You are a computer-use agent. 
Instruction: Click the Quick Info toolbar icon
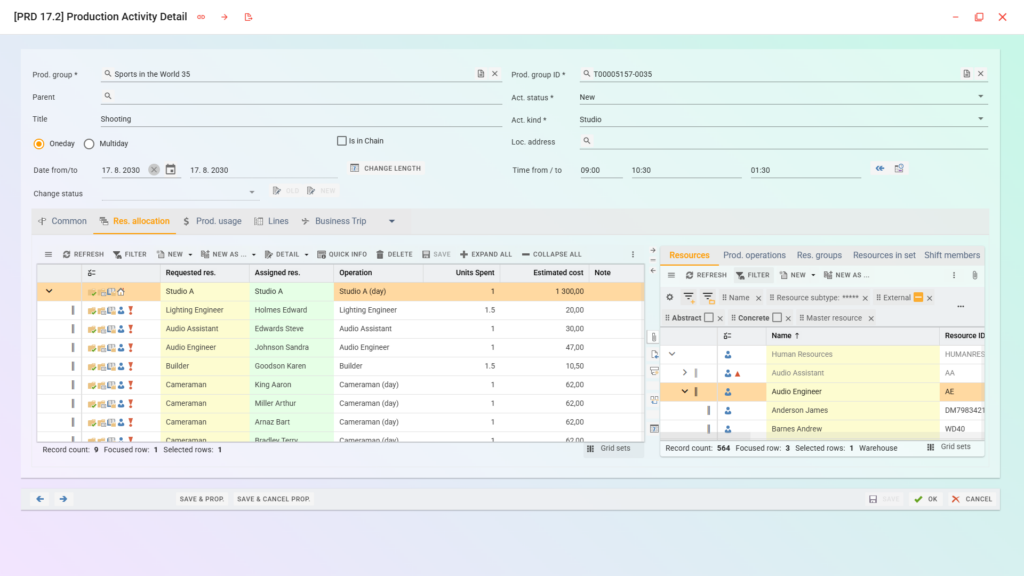coord(341,254)
